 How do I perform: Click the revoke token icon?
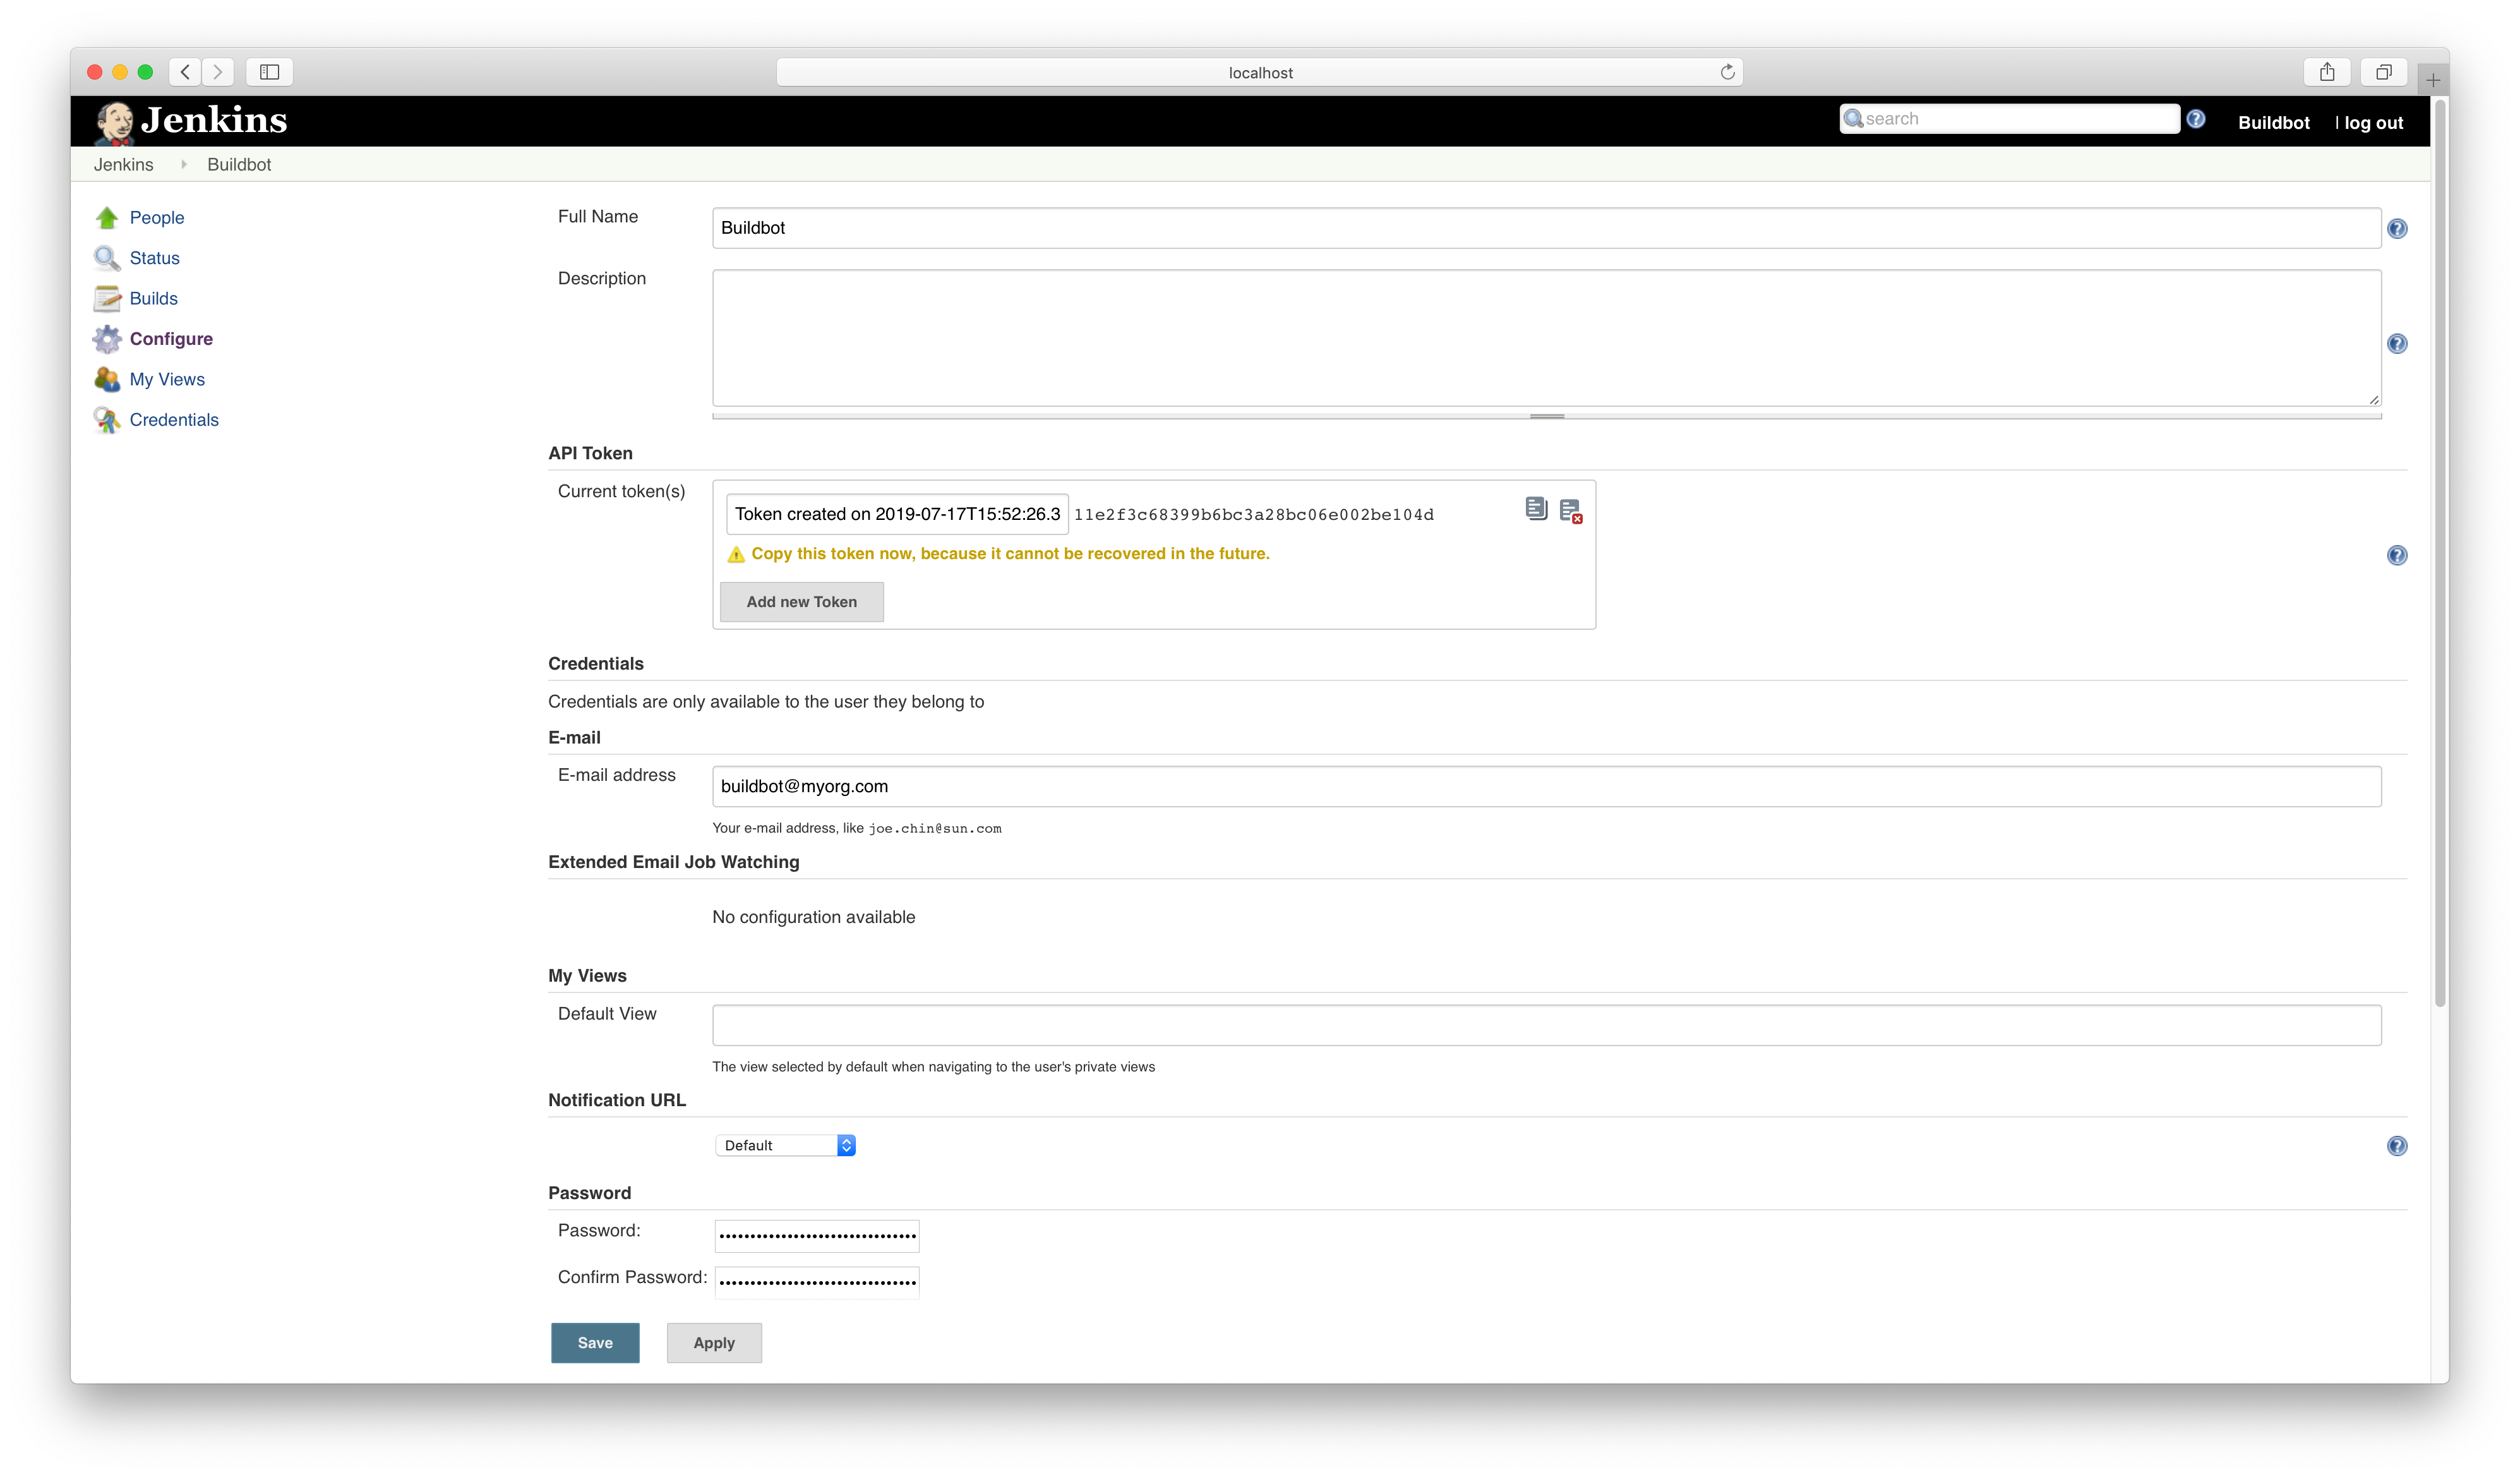pos(1570,511)
